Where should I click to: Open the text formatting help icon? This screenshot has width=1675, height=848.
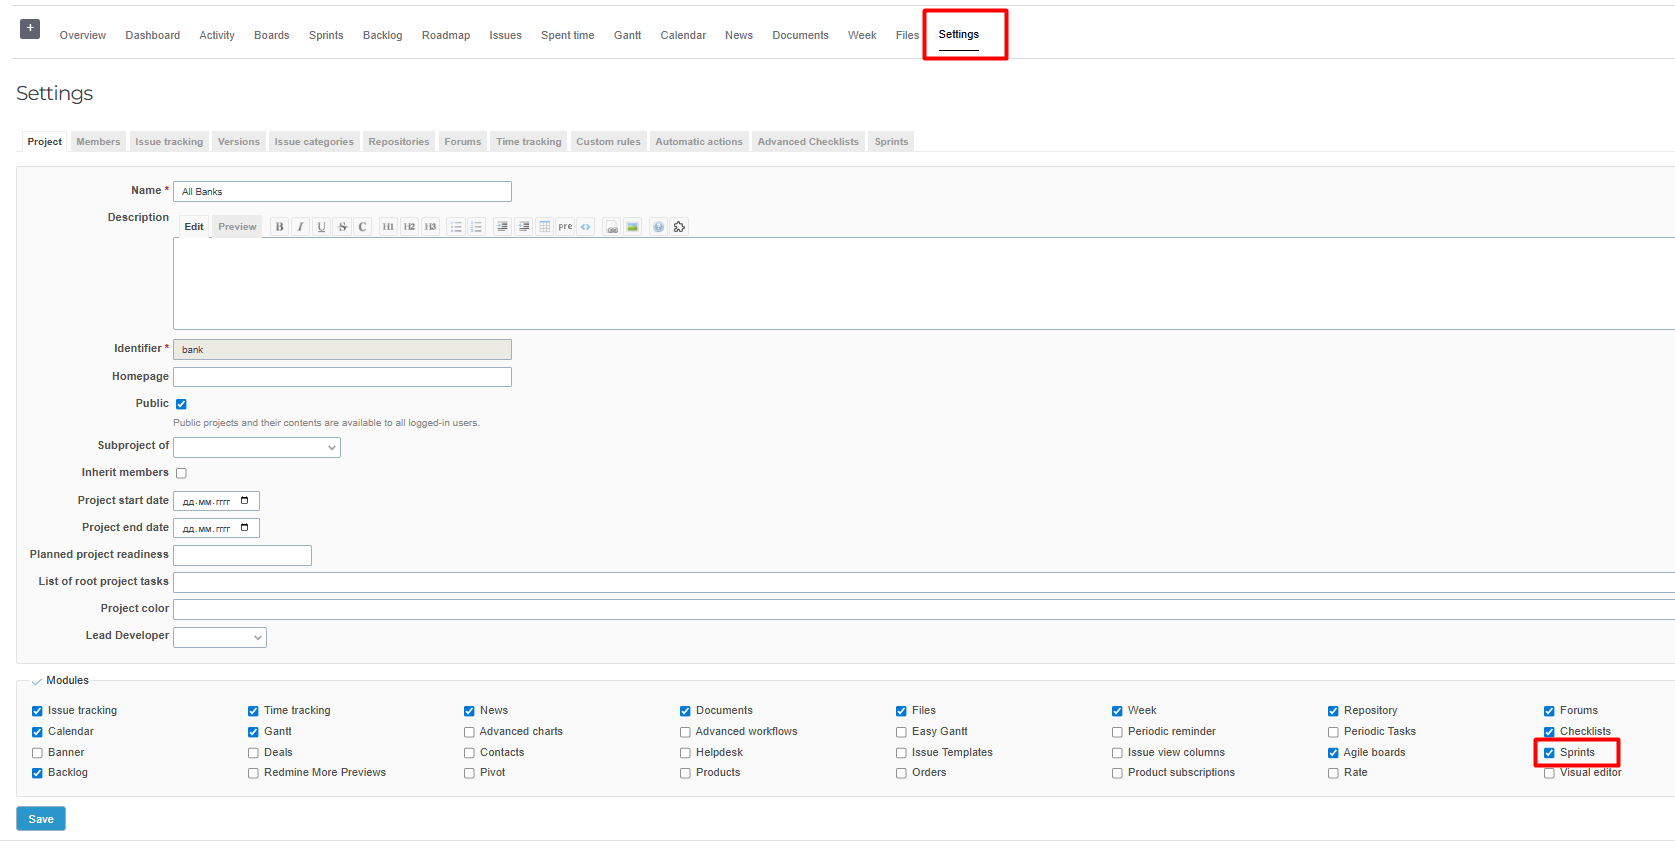(x=658, y=227)
